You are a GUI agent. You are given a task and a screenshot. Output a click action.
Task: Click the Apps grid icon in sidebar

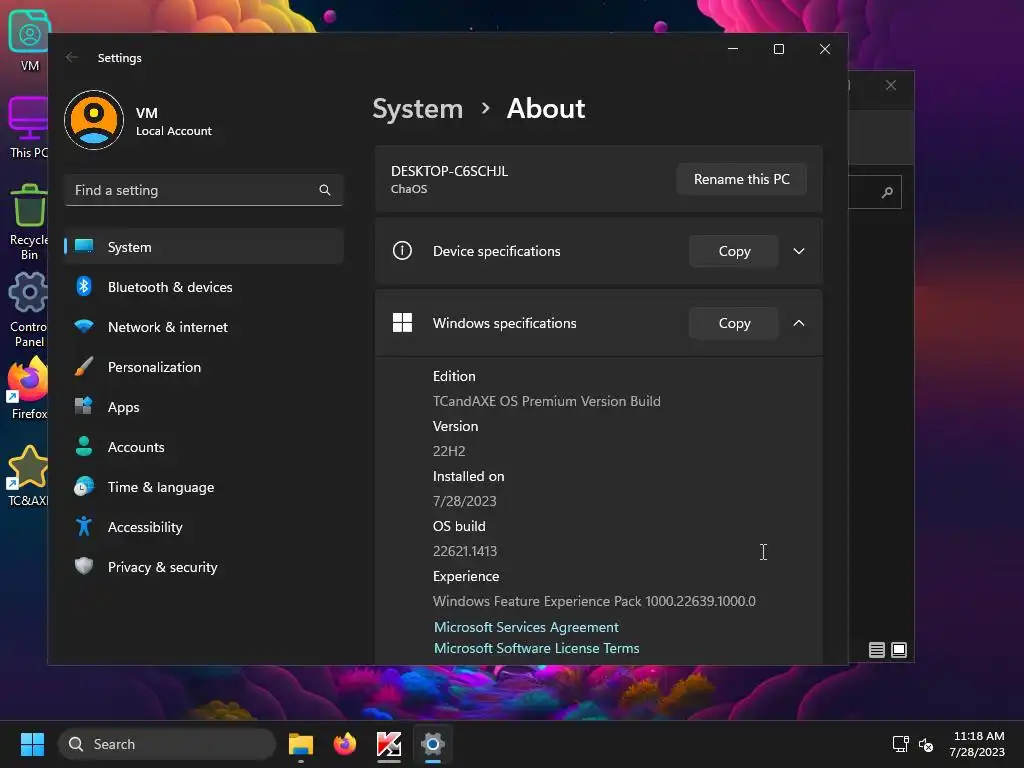click(84, 406)
